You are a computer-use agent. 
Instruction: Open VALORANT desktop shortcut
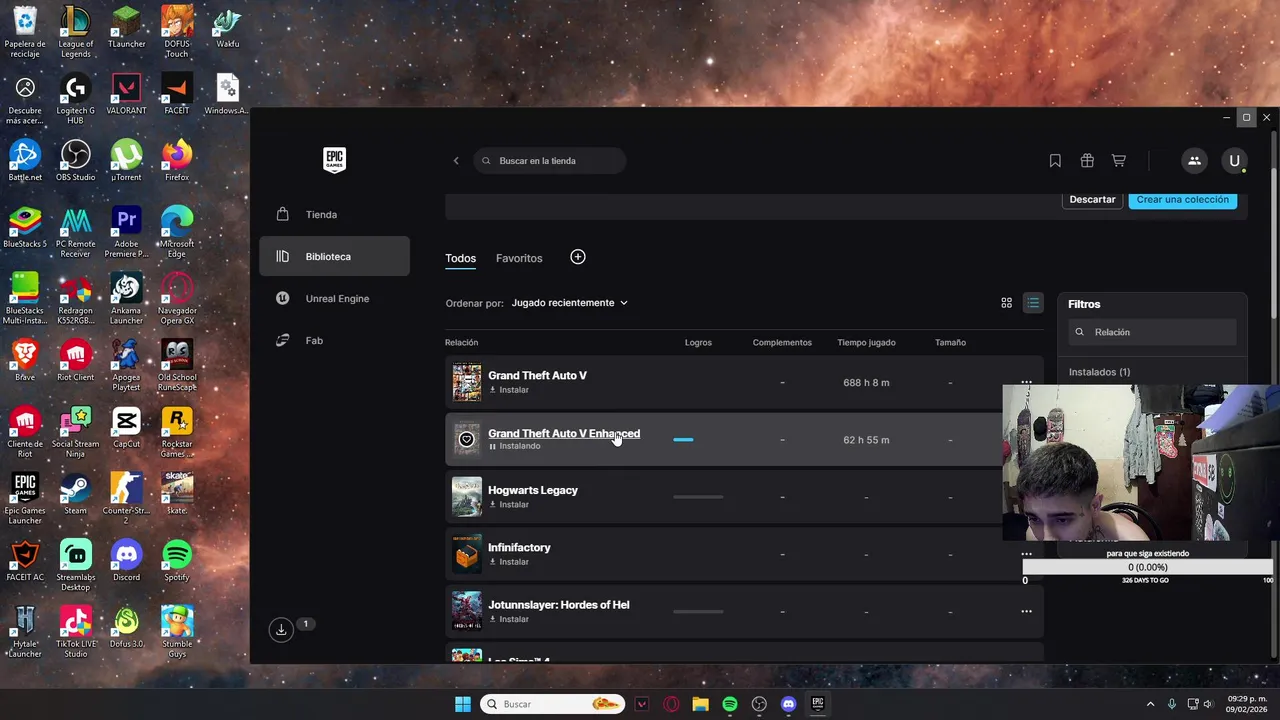[x=126, y=96]
